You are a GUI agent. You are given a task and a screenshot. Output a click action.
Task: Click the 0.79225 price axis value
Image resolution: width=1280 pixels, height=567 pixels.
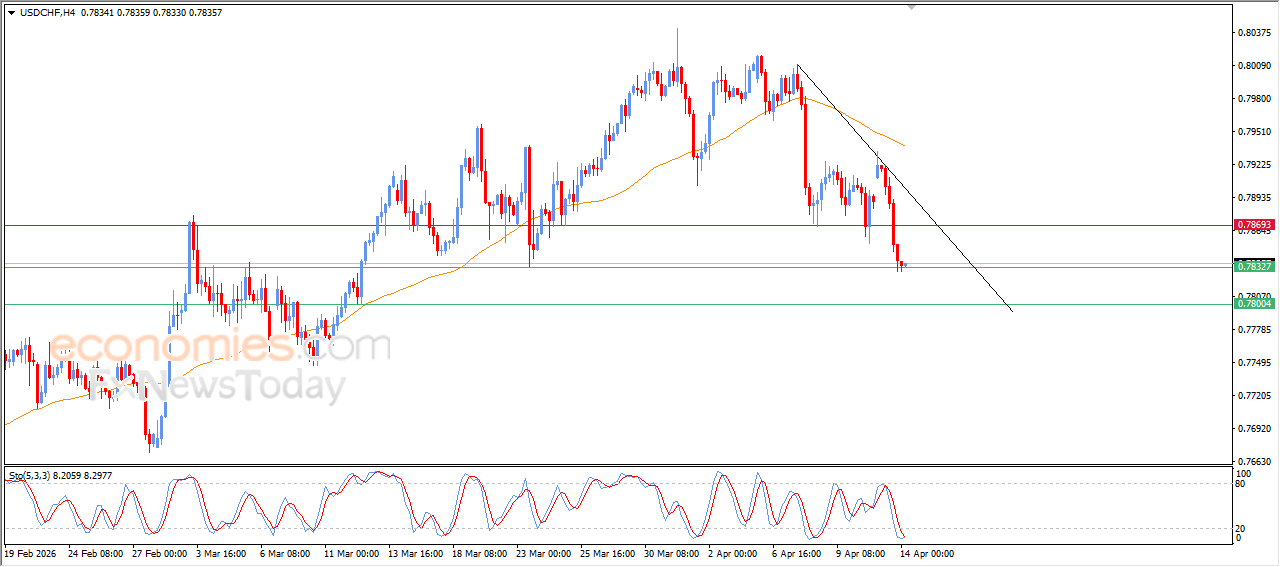click(x=1255, y=165)
